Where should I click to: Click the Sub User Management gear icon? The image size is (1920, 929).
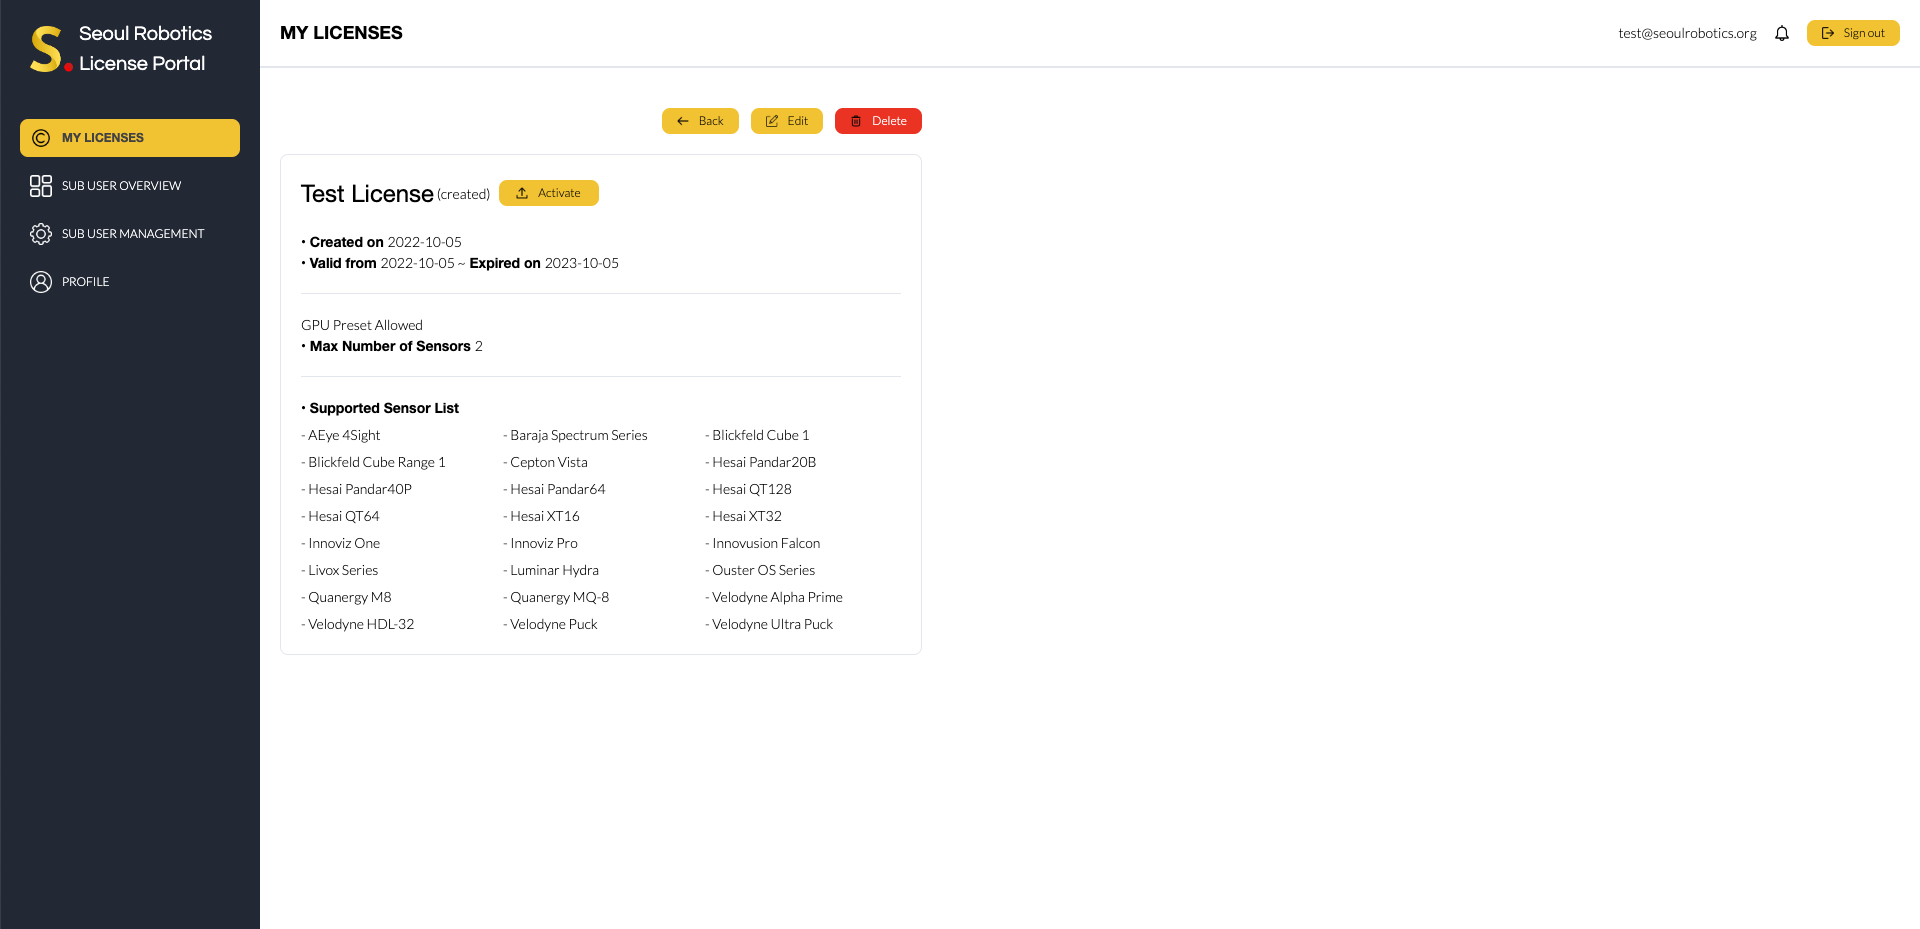41,233
